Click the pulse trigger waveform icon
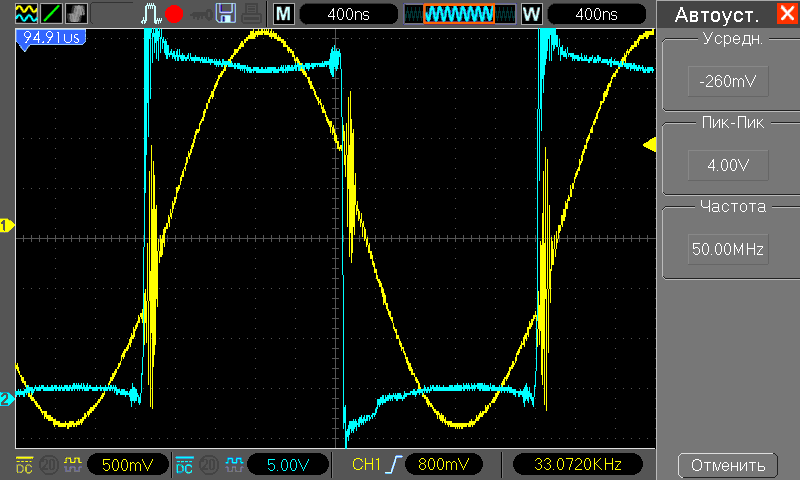Viewport: 800px width, 480px height. tap(150, 14)
